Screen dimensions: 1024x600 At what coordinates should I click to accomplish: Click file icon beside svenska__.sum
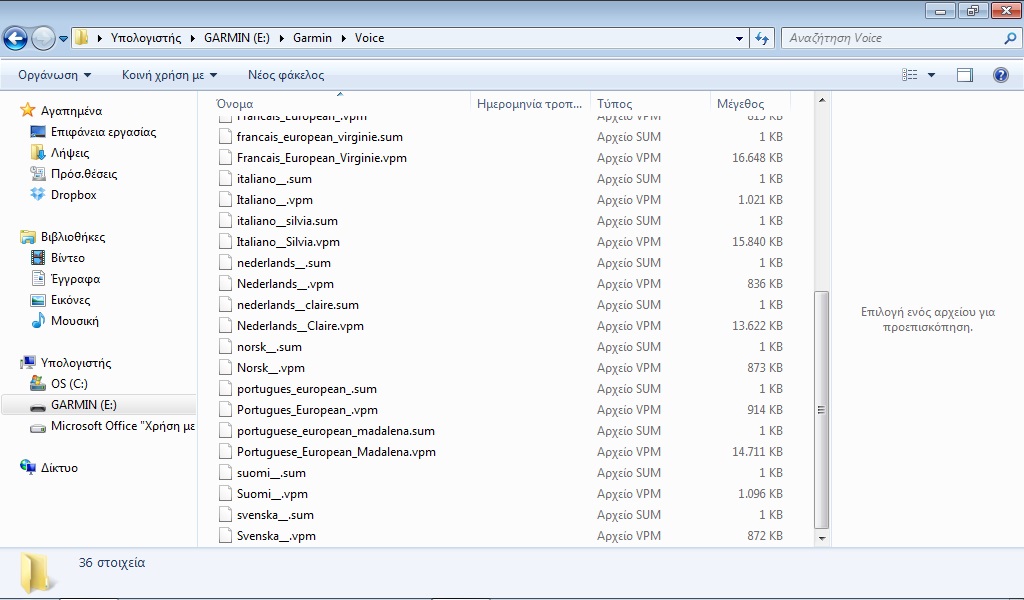pos(225,514)
